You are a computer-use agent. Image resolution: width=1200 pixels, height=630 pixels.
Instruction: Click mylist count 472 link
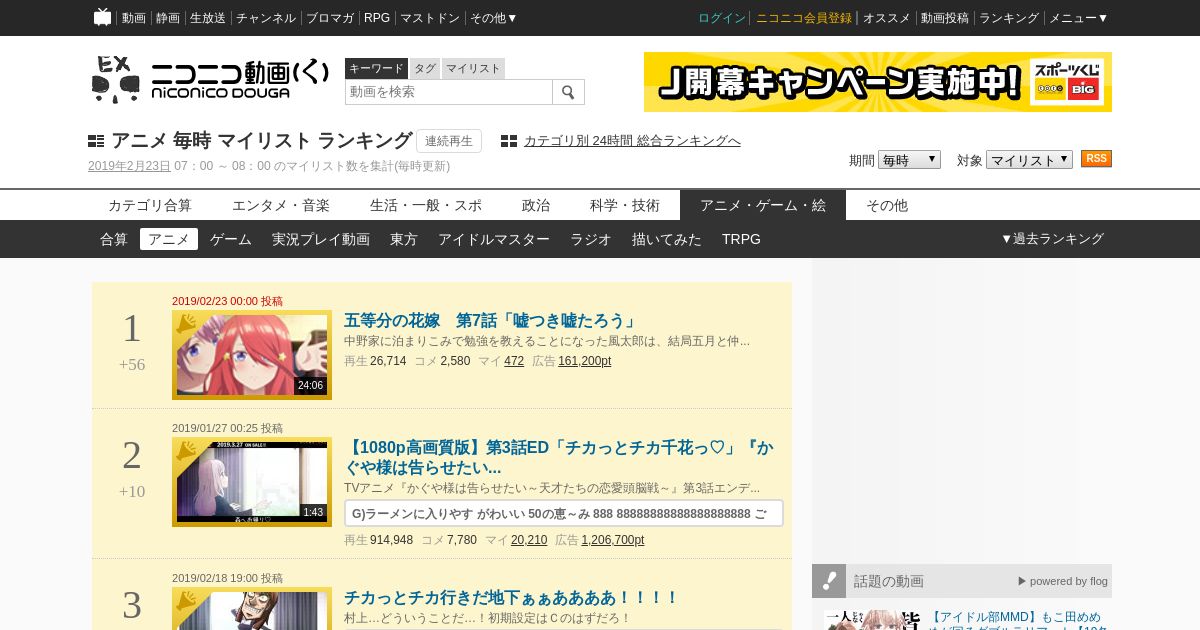click(x=514, y=361)
